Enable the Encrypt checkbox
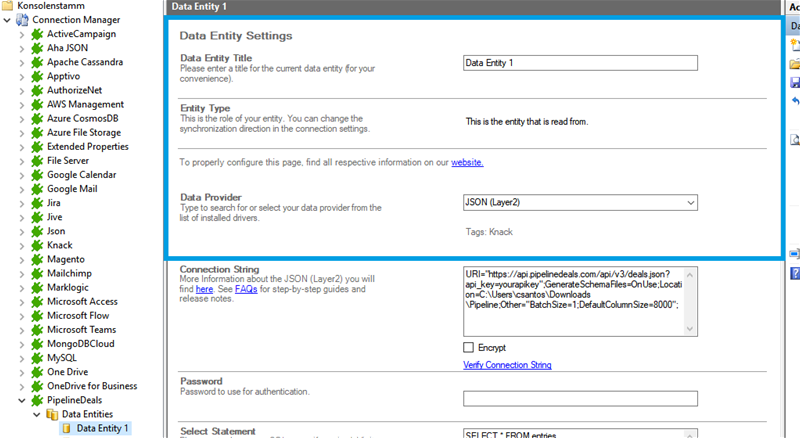 tap(469, 346)
